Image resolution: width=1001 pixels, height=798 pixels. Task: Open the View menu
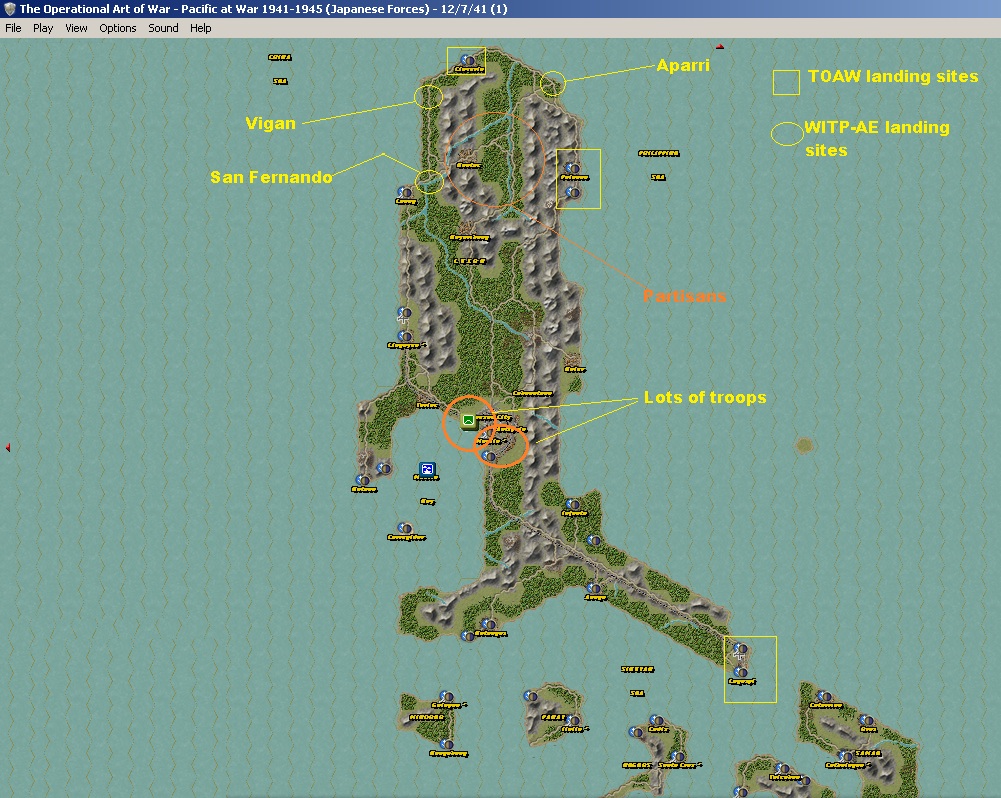tap(76, 28)
